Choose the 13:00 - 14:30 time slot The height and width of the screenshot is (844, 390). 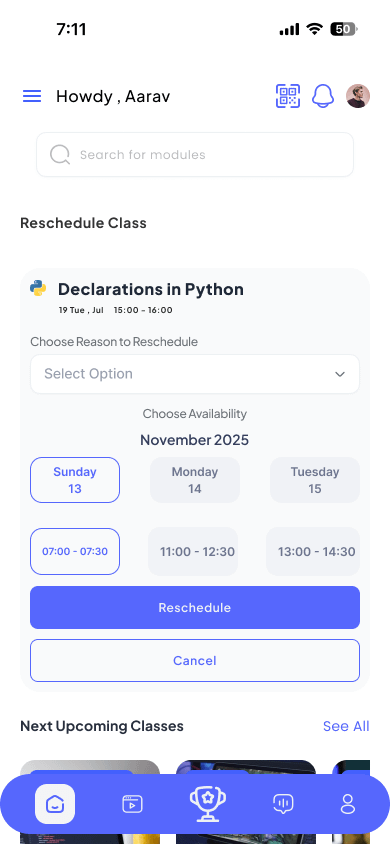pos(313,552)
